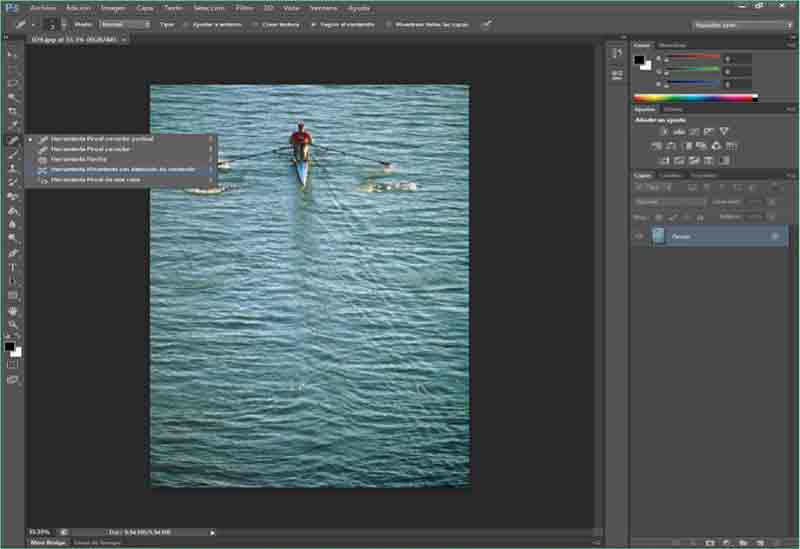Select the Move tool

(13, 55)
